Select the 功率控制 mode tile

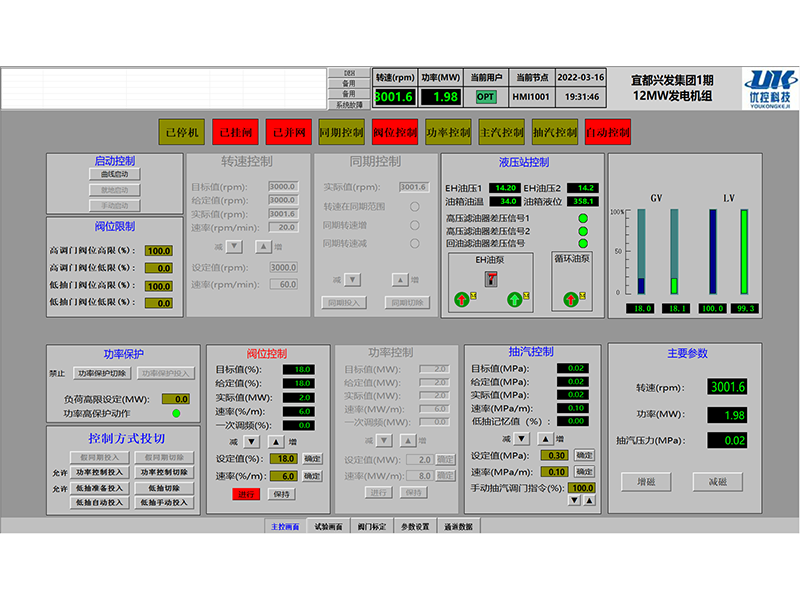[448, 132]
